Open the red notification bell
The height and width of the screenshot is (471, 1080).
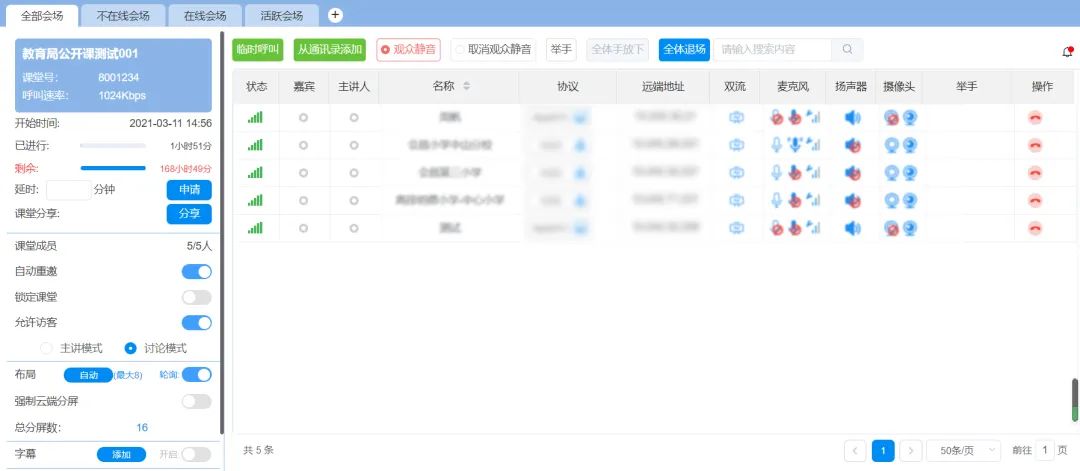pos(1067,51)
